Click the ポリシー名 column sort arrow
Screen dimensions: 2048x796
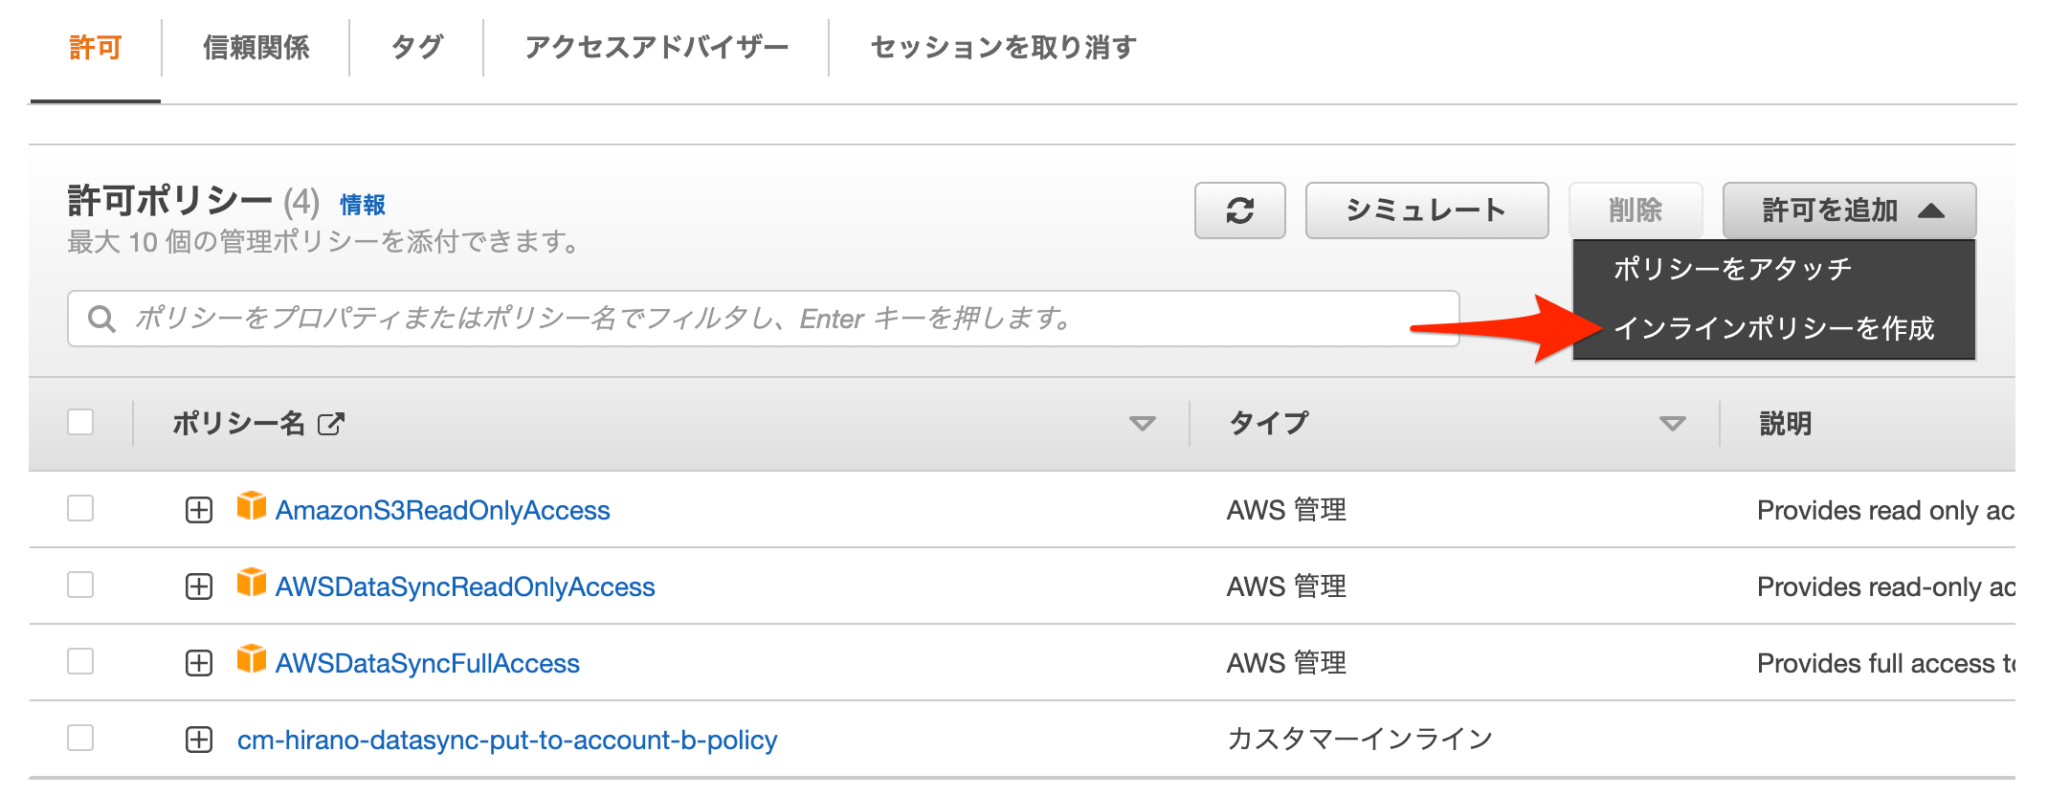pyautogui.click(x=1143, y=423)
